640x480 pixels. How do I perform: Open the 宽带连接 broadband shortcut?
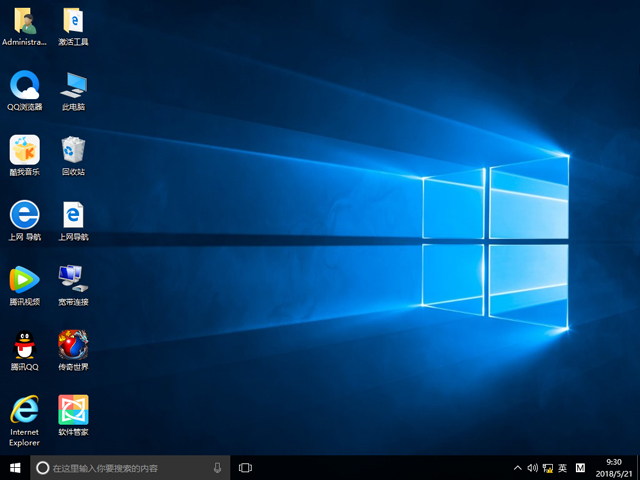click(x=73, y=279)
